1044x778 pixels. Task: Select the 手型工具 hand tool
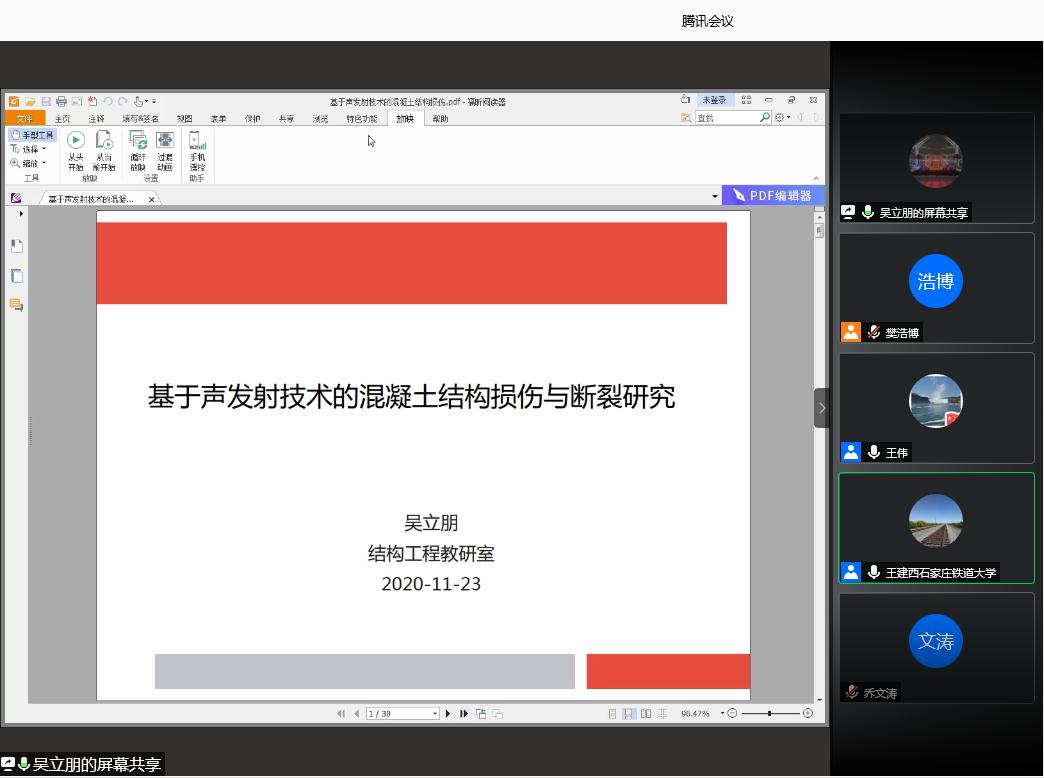pyautogui.click(x=32, y=135)
